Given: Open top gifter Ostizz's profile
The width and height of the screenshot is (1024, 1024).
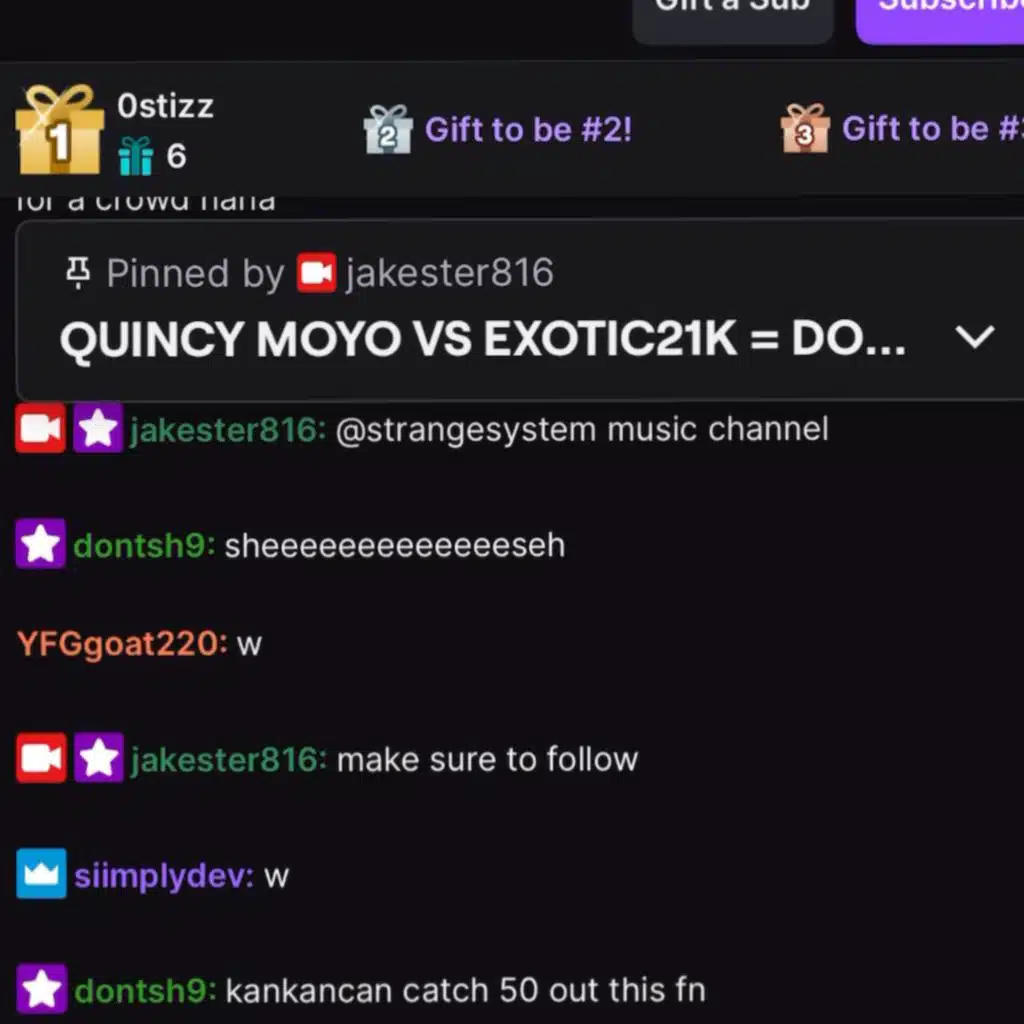Looking at the screenshot, I should (x=165, y=106).
